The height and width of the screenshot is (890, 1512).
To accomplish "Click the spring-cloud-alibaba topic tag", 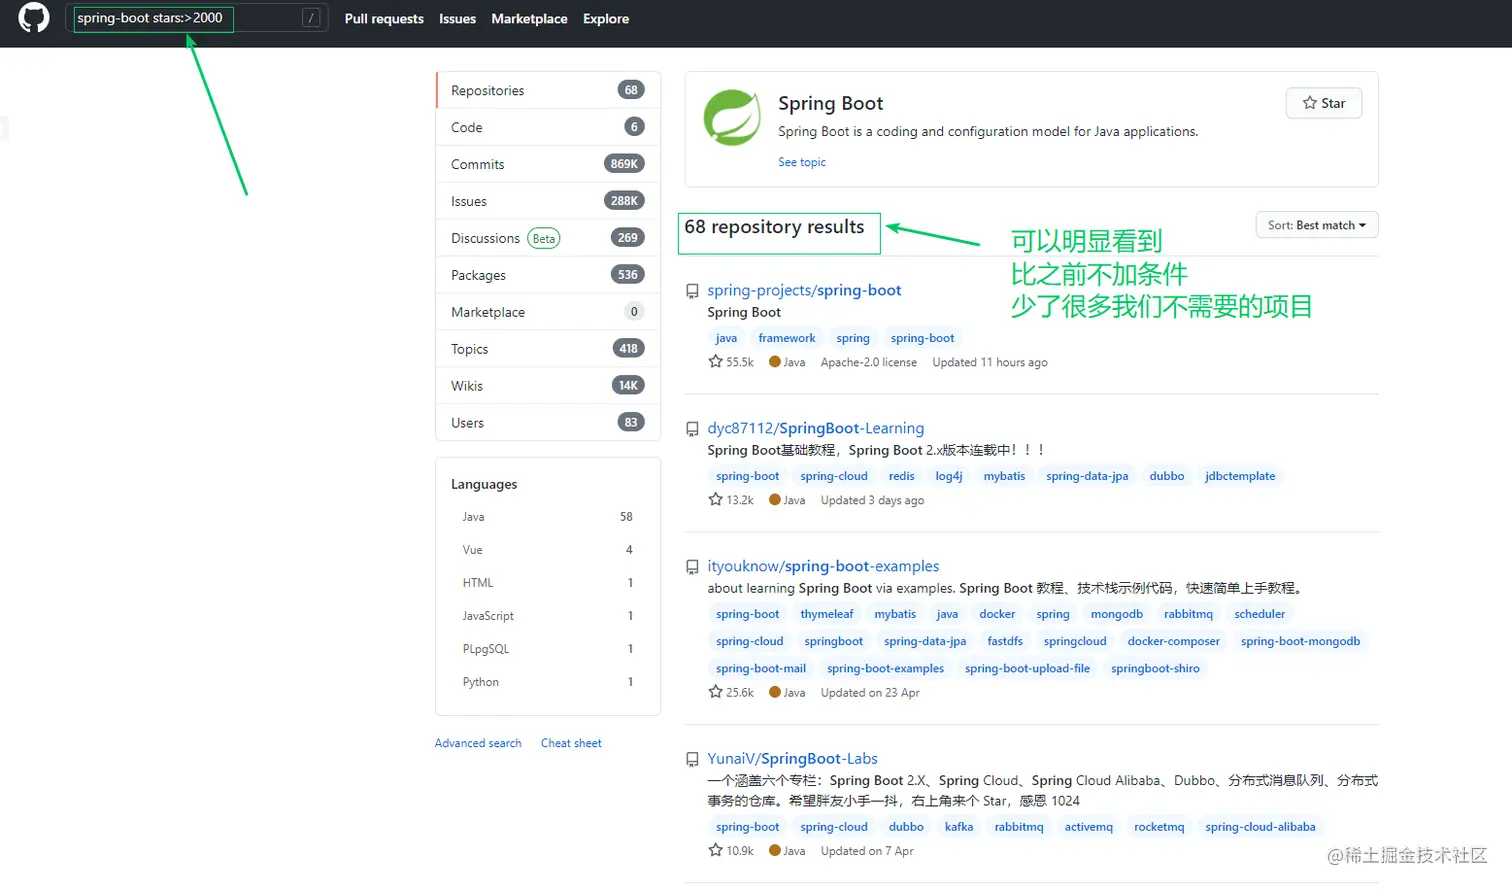I will point(1260,827).
